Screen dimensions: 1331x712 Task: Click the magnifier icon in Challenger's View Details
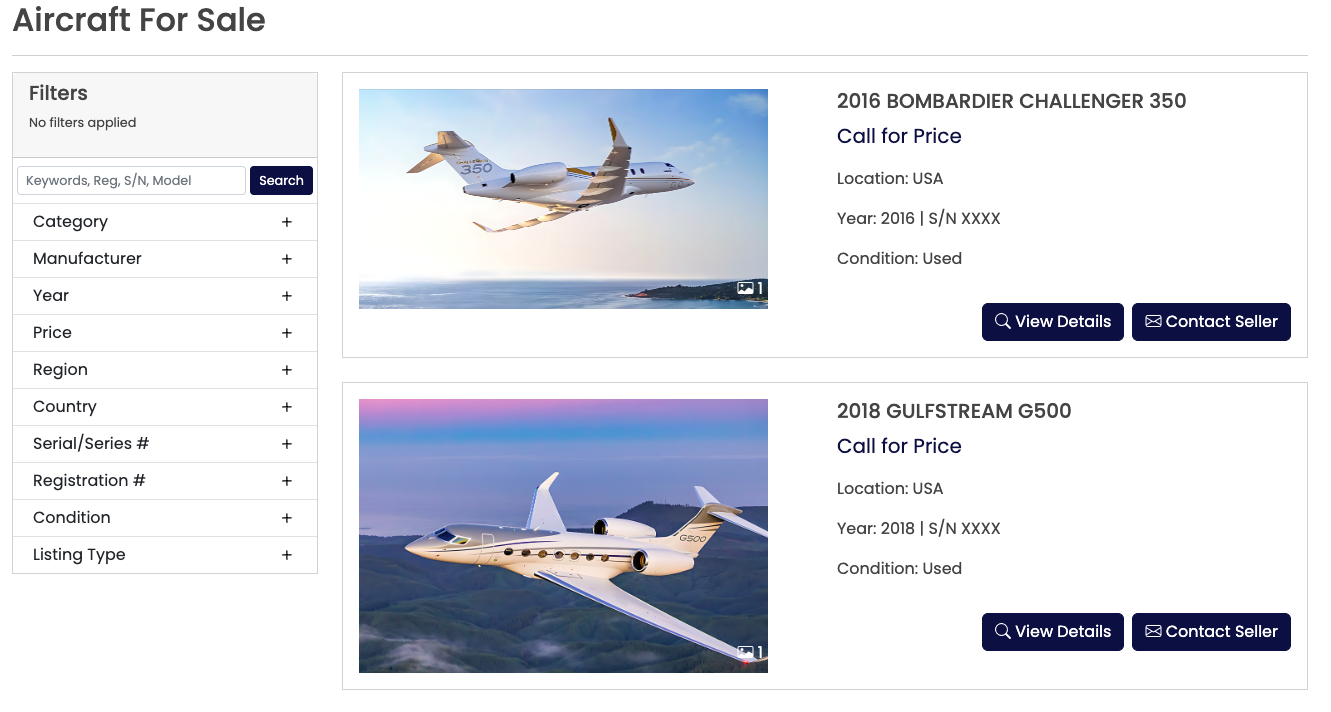1003,321
